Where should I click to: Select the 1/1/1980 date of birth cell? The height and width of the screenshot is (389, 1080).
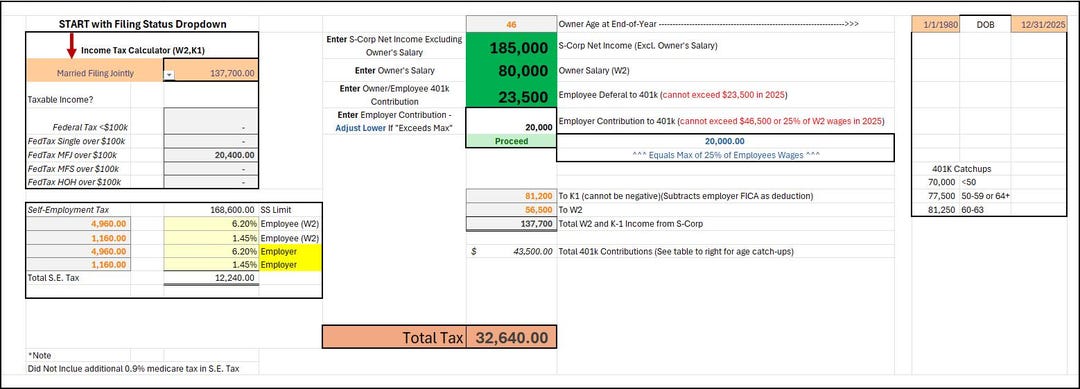(935, 24)
